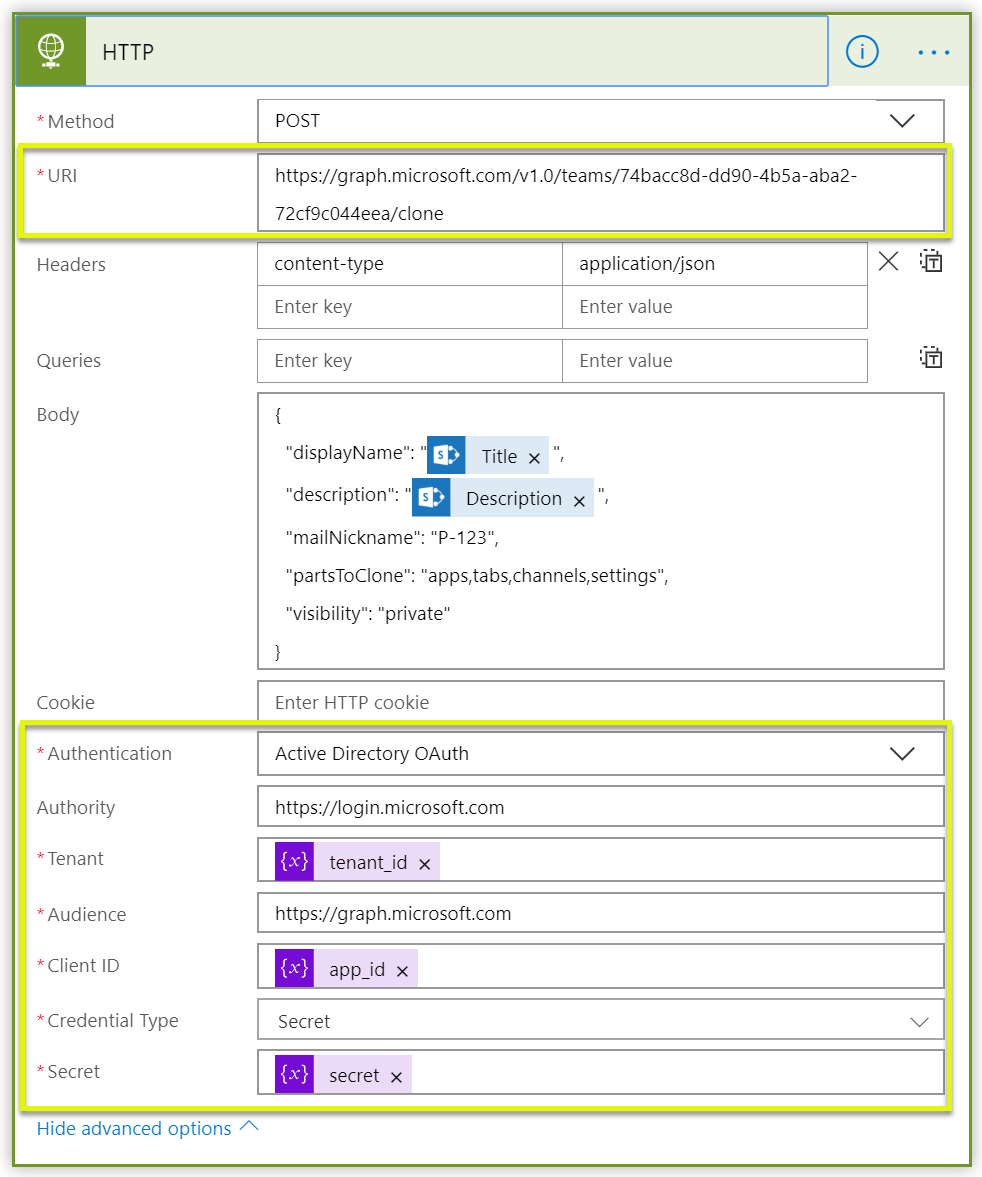This screenshot has height=1177, width=982.
Task: Click the partsToClone line in Body
Action: [x=477, y=576]
